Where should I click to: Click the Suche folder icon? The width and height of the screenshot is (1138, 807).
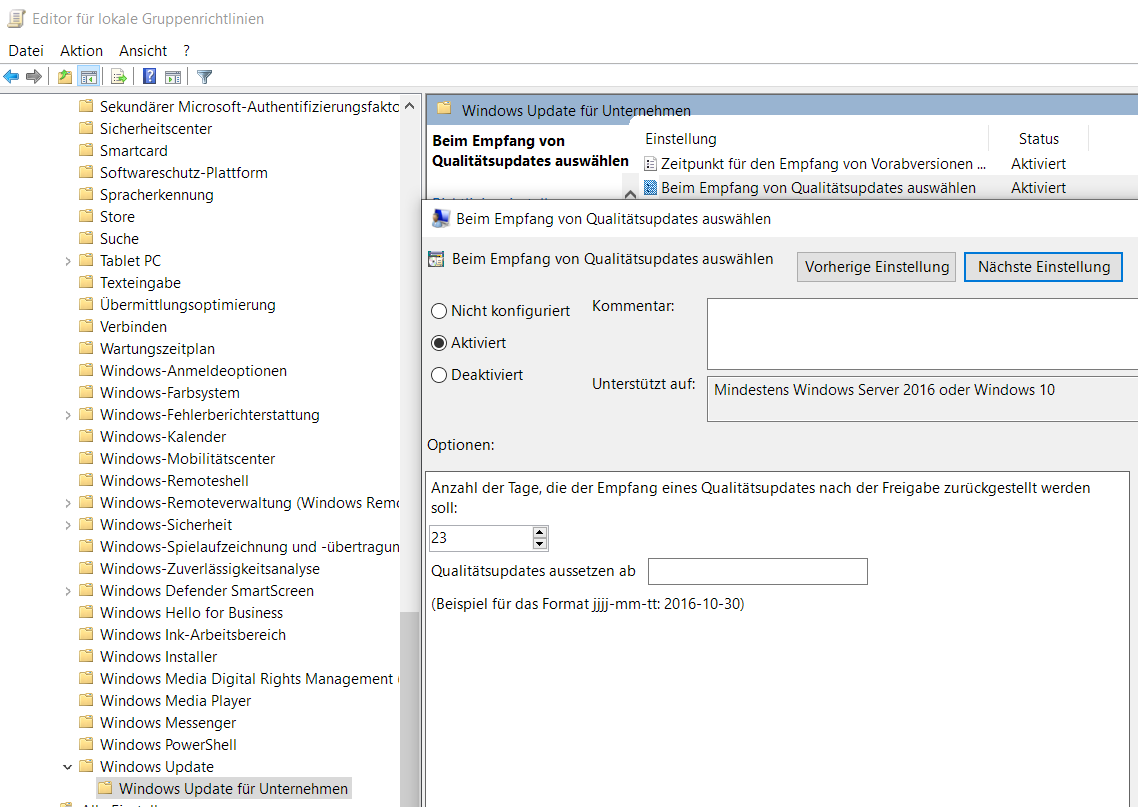pyautogui.click(x=86, y=238)
